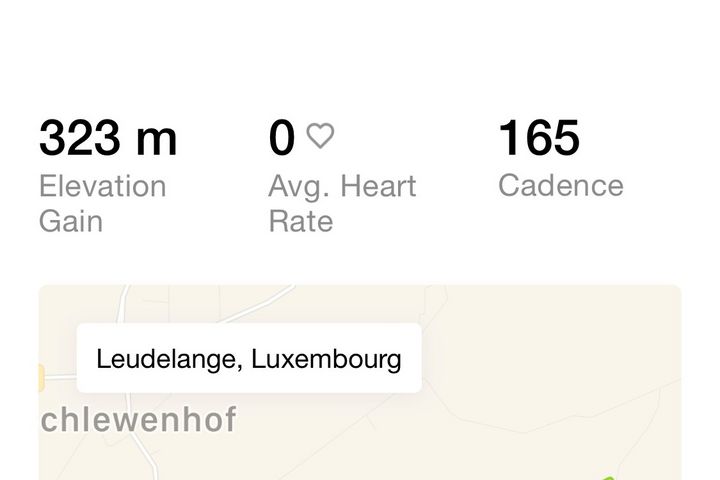Screen dimensions: 720x480
Task: Tap the green route segment on map
Action: [609, 478]
